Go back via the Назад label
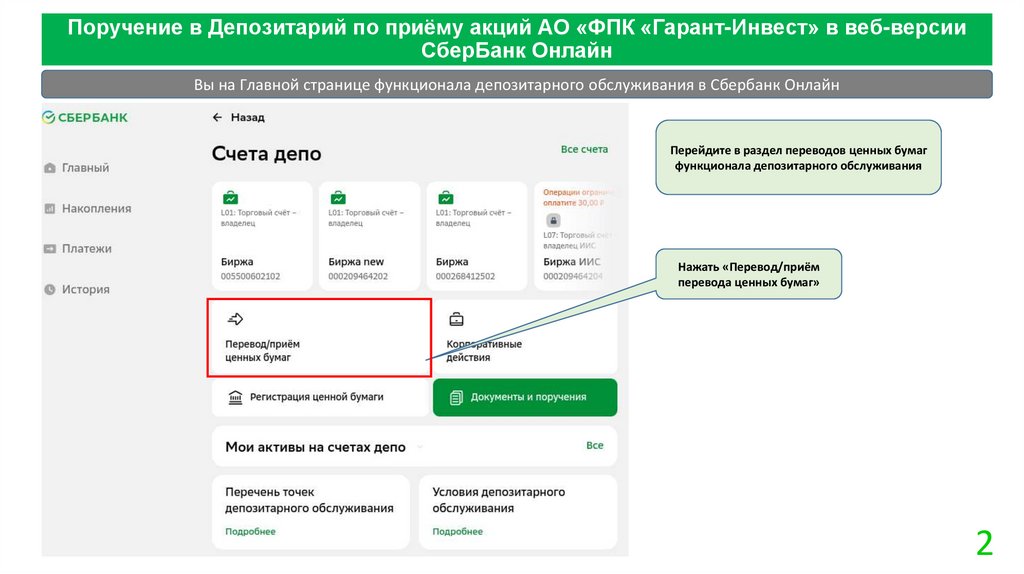 click(248, 118)
